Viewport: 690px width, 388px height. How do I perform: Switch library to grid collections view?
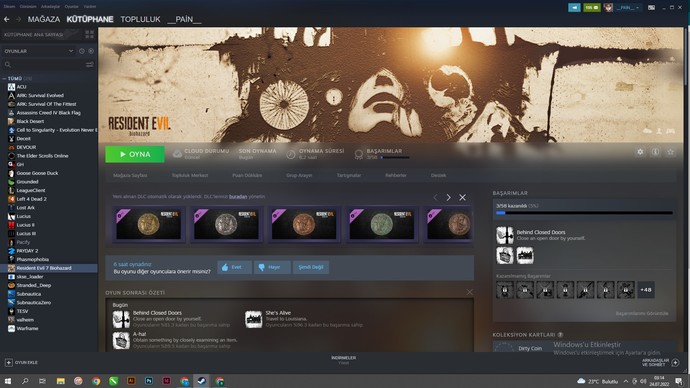89,34
